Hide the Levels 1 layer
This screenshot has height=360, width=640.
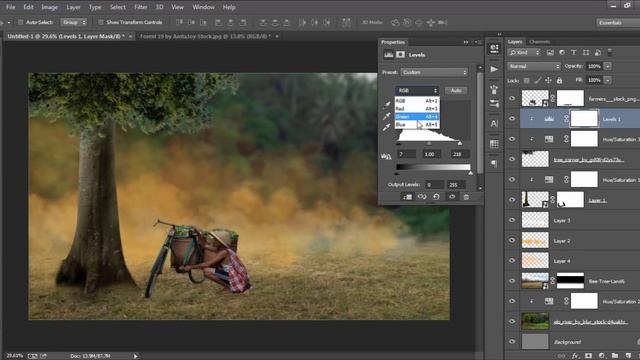(x=512, y=119)
